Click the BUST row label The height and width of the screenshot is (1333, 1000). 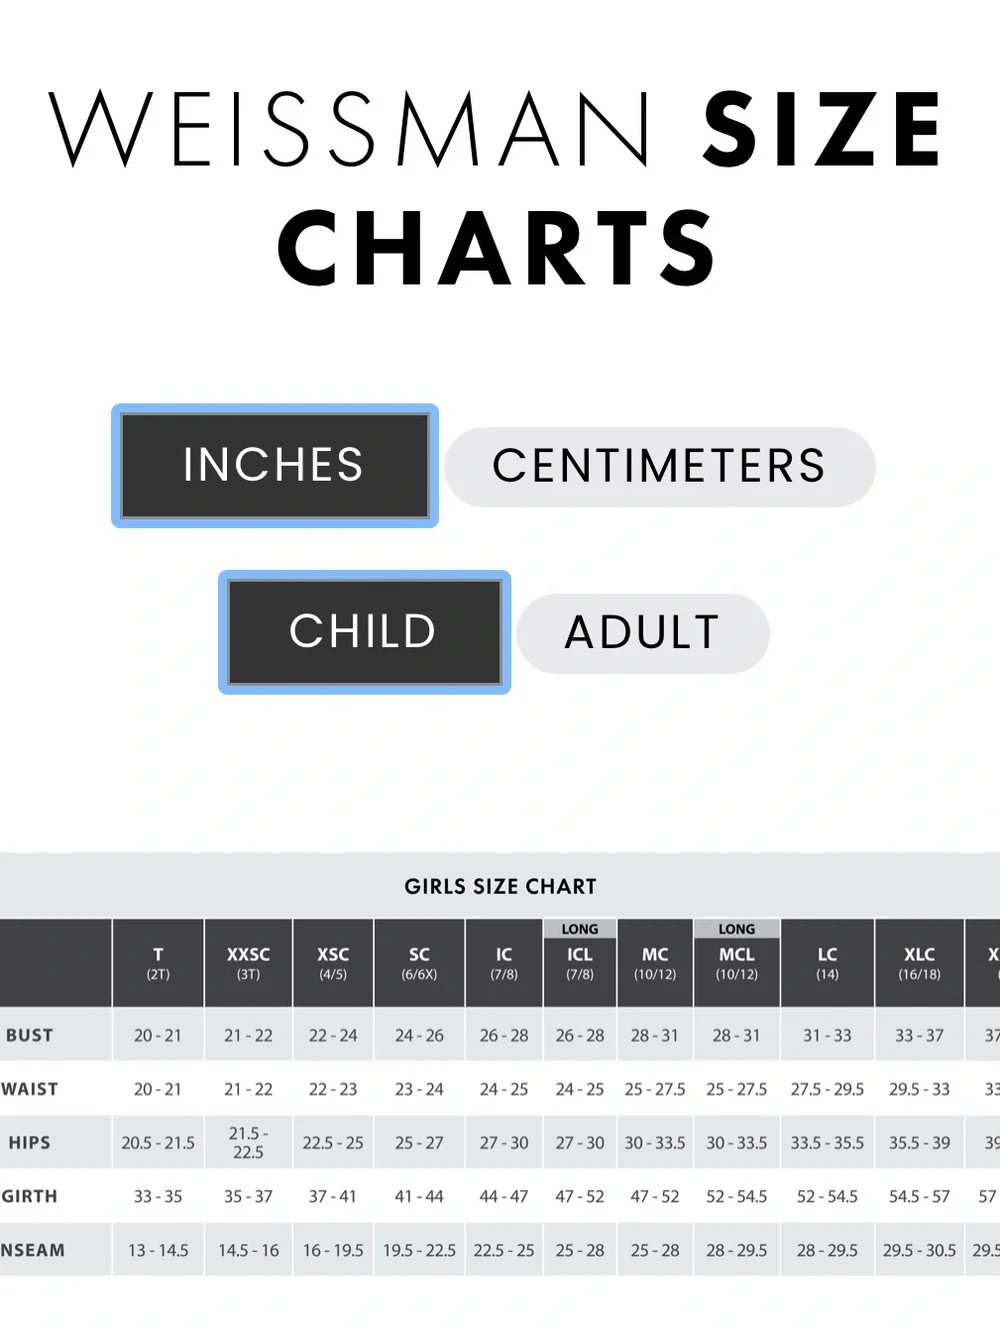(x=29, y=1035)
